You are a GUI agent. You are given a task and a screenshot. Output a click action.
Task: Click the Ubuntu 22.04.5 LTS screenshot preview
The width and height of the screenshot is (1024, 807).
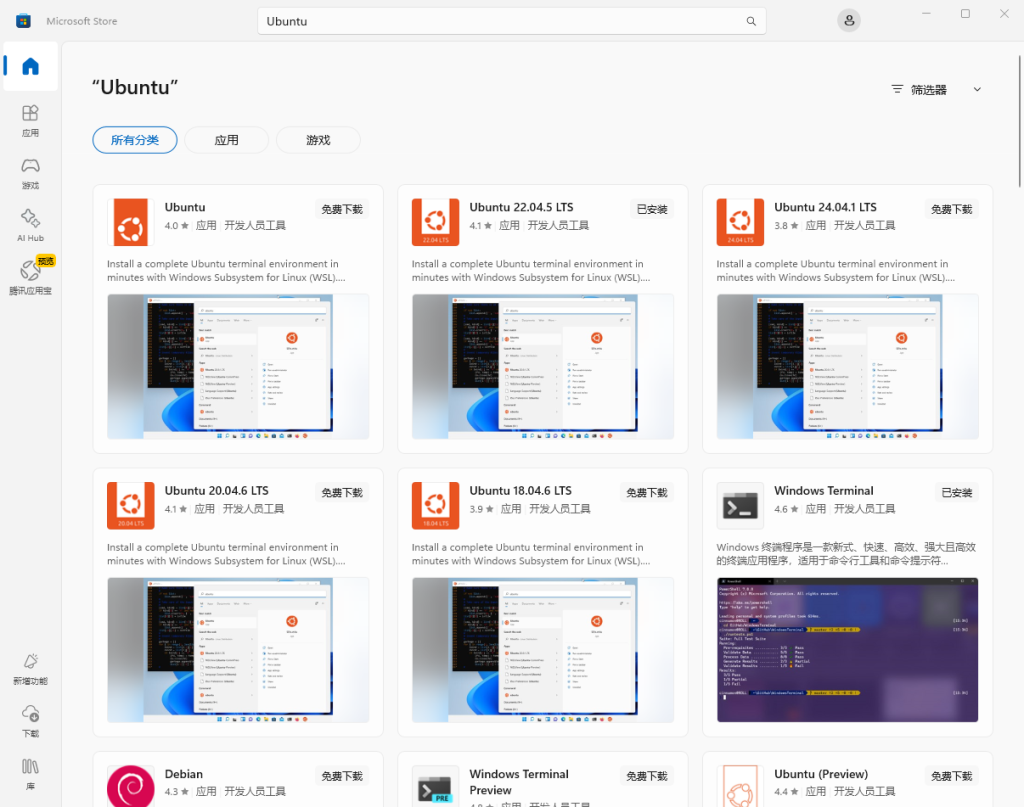pos(542,367)
